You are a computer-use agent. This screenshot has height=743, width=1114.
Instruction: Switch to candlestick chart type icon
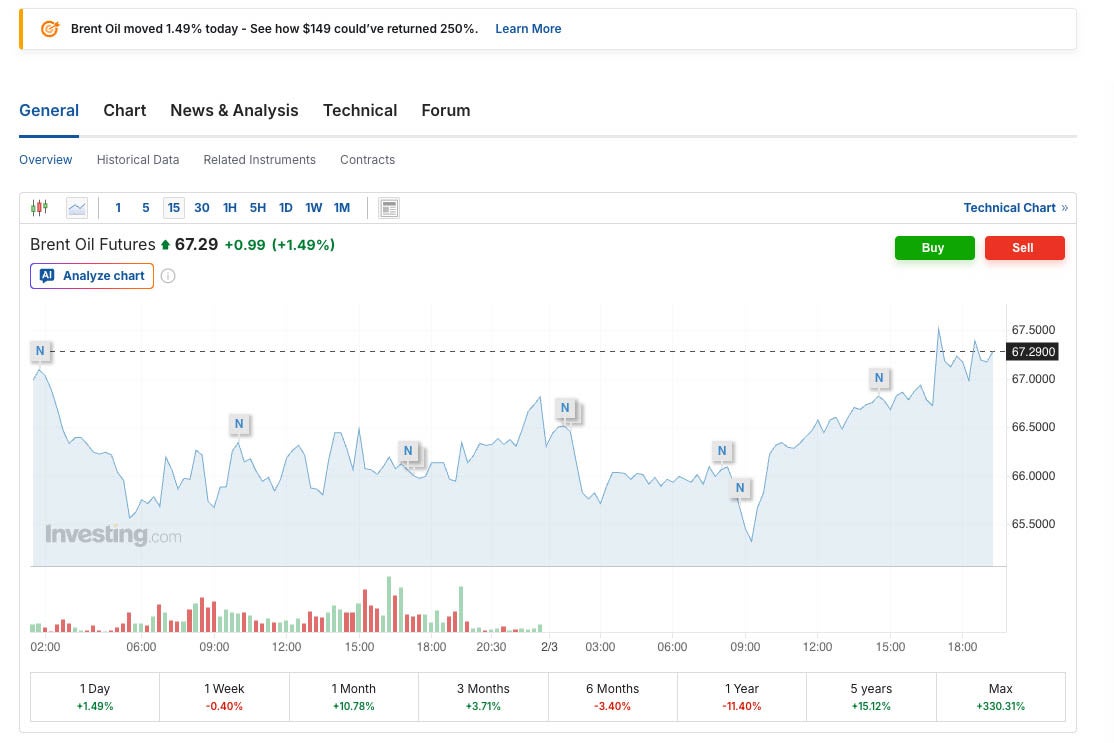tap(40, 208)
